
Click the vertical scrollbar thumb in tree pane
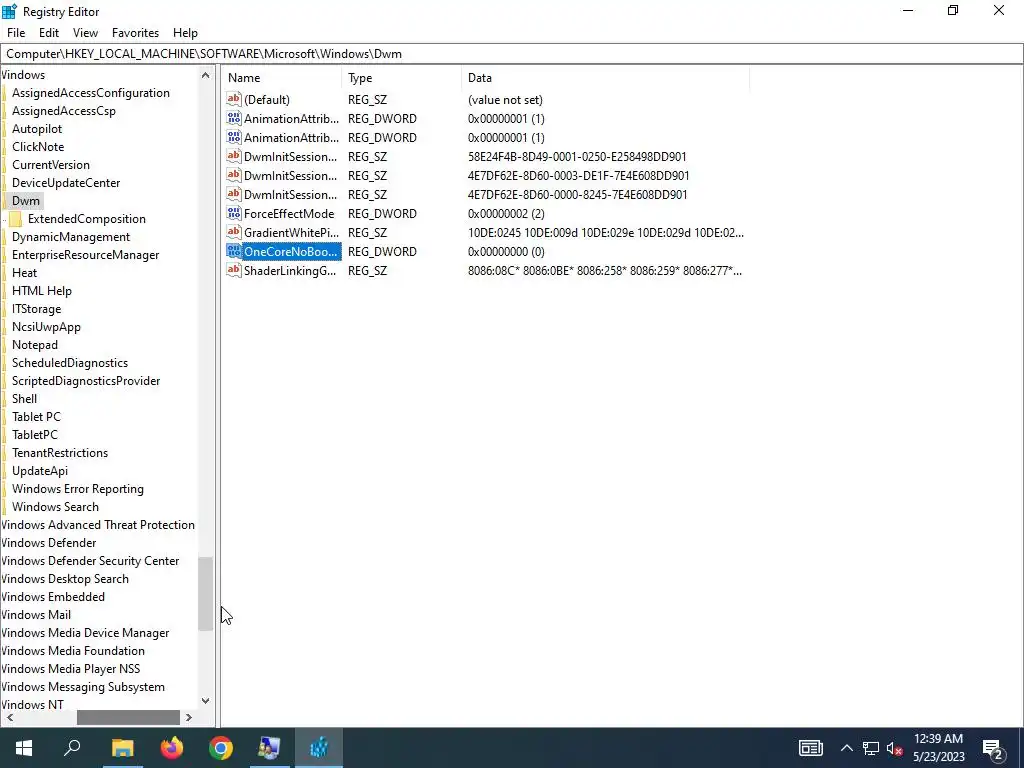tap(206, 594)
